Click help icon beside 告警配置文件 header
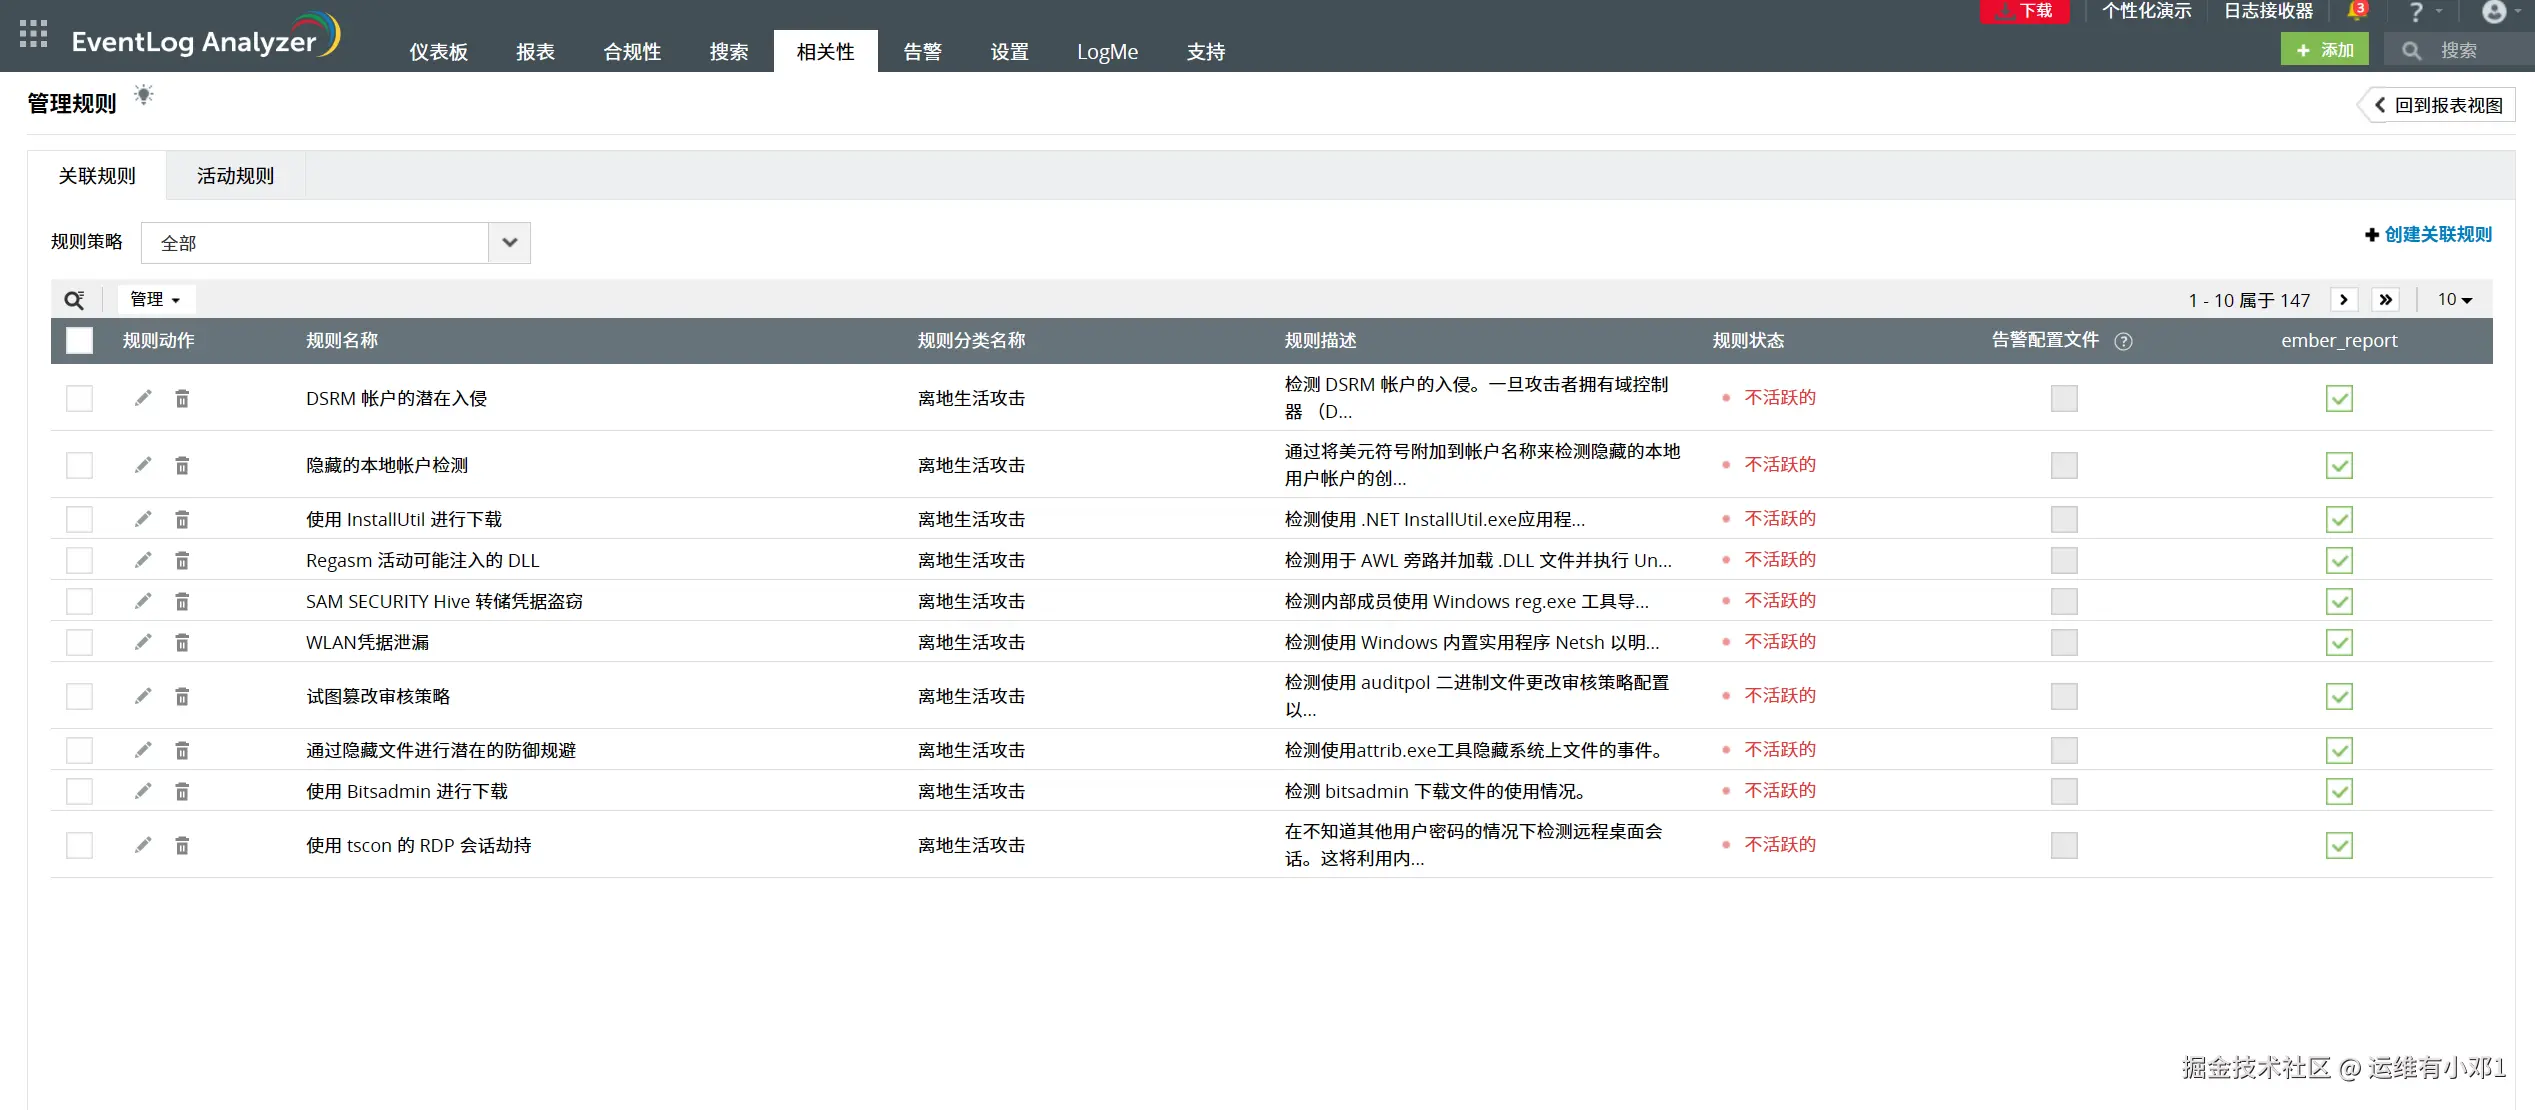The height and width of the screenshot is (1110, 2535). (x=2123, y=341)
